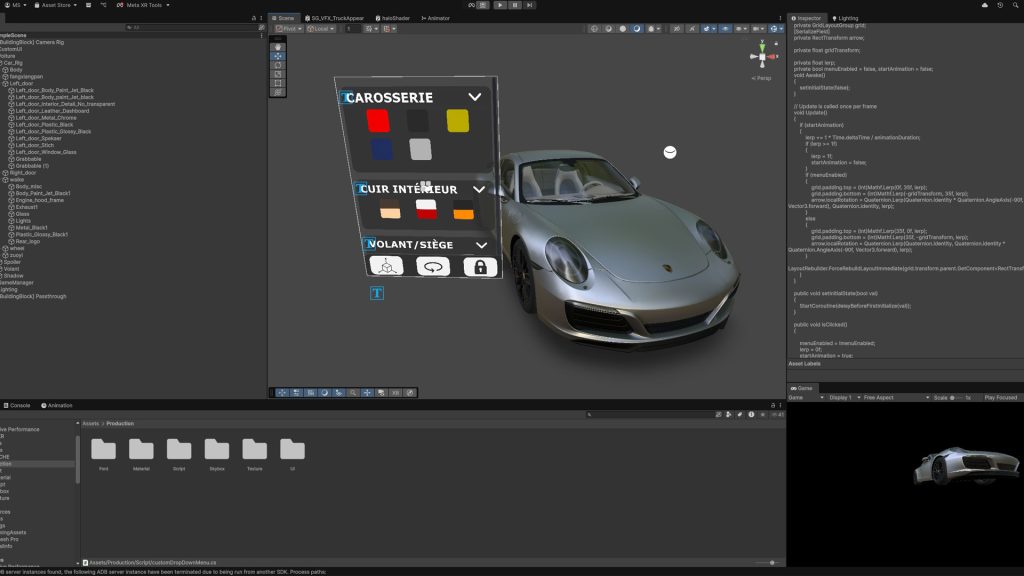Open the Meta XR Tools dropdown

[144, 5]
